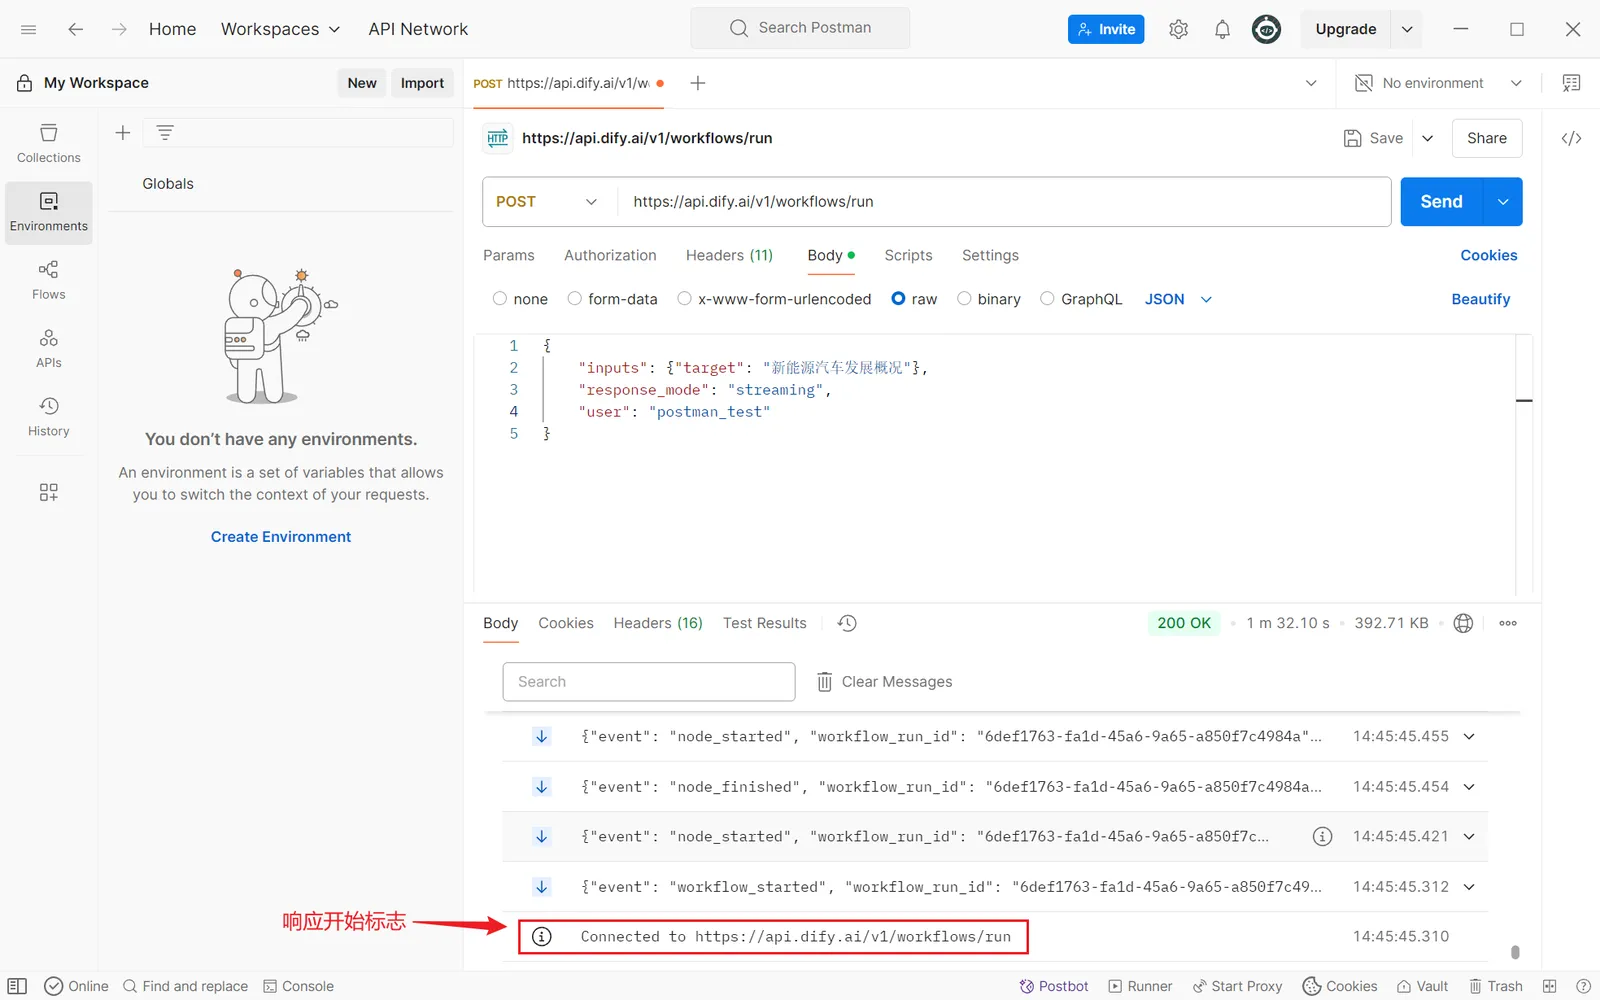The width and height of the screenshot is (1600, 1000).
Task: Select the binary body type
Action: (x=964, y=298)
